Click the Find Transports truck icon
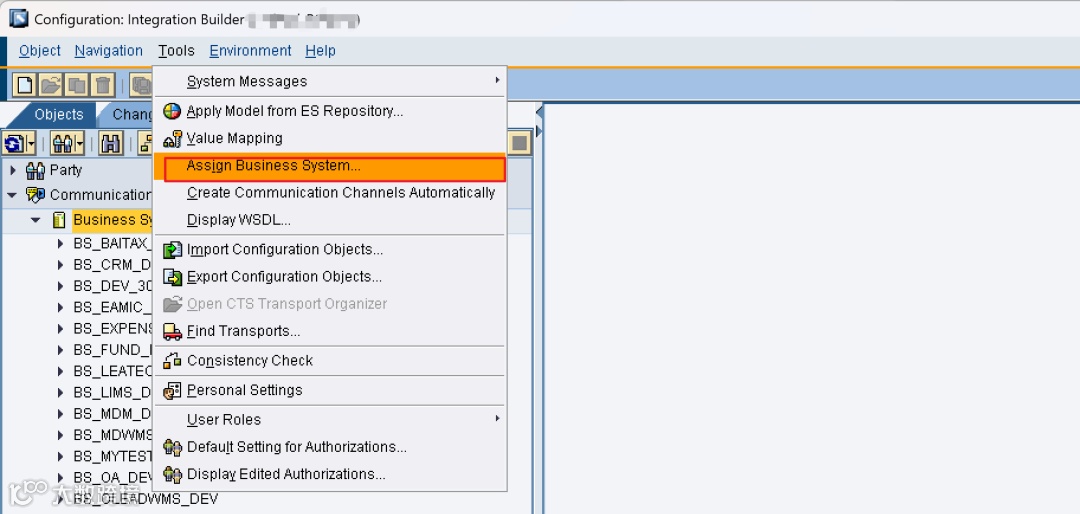 coord(172,331)
